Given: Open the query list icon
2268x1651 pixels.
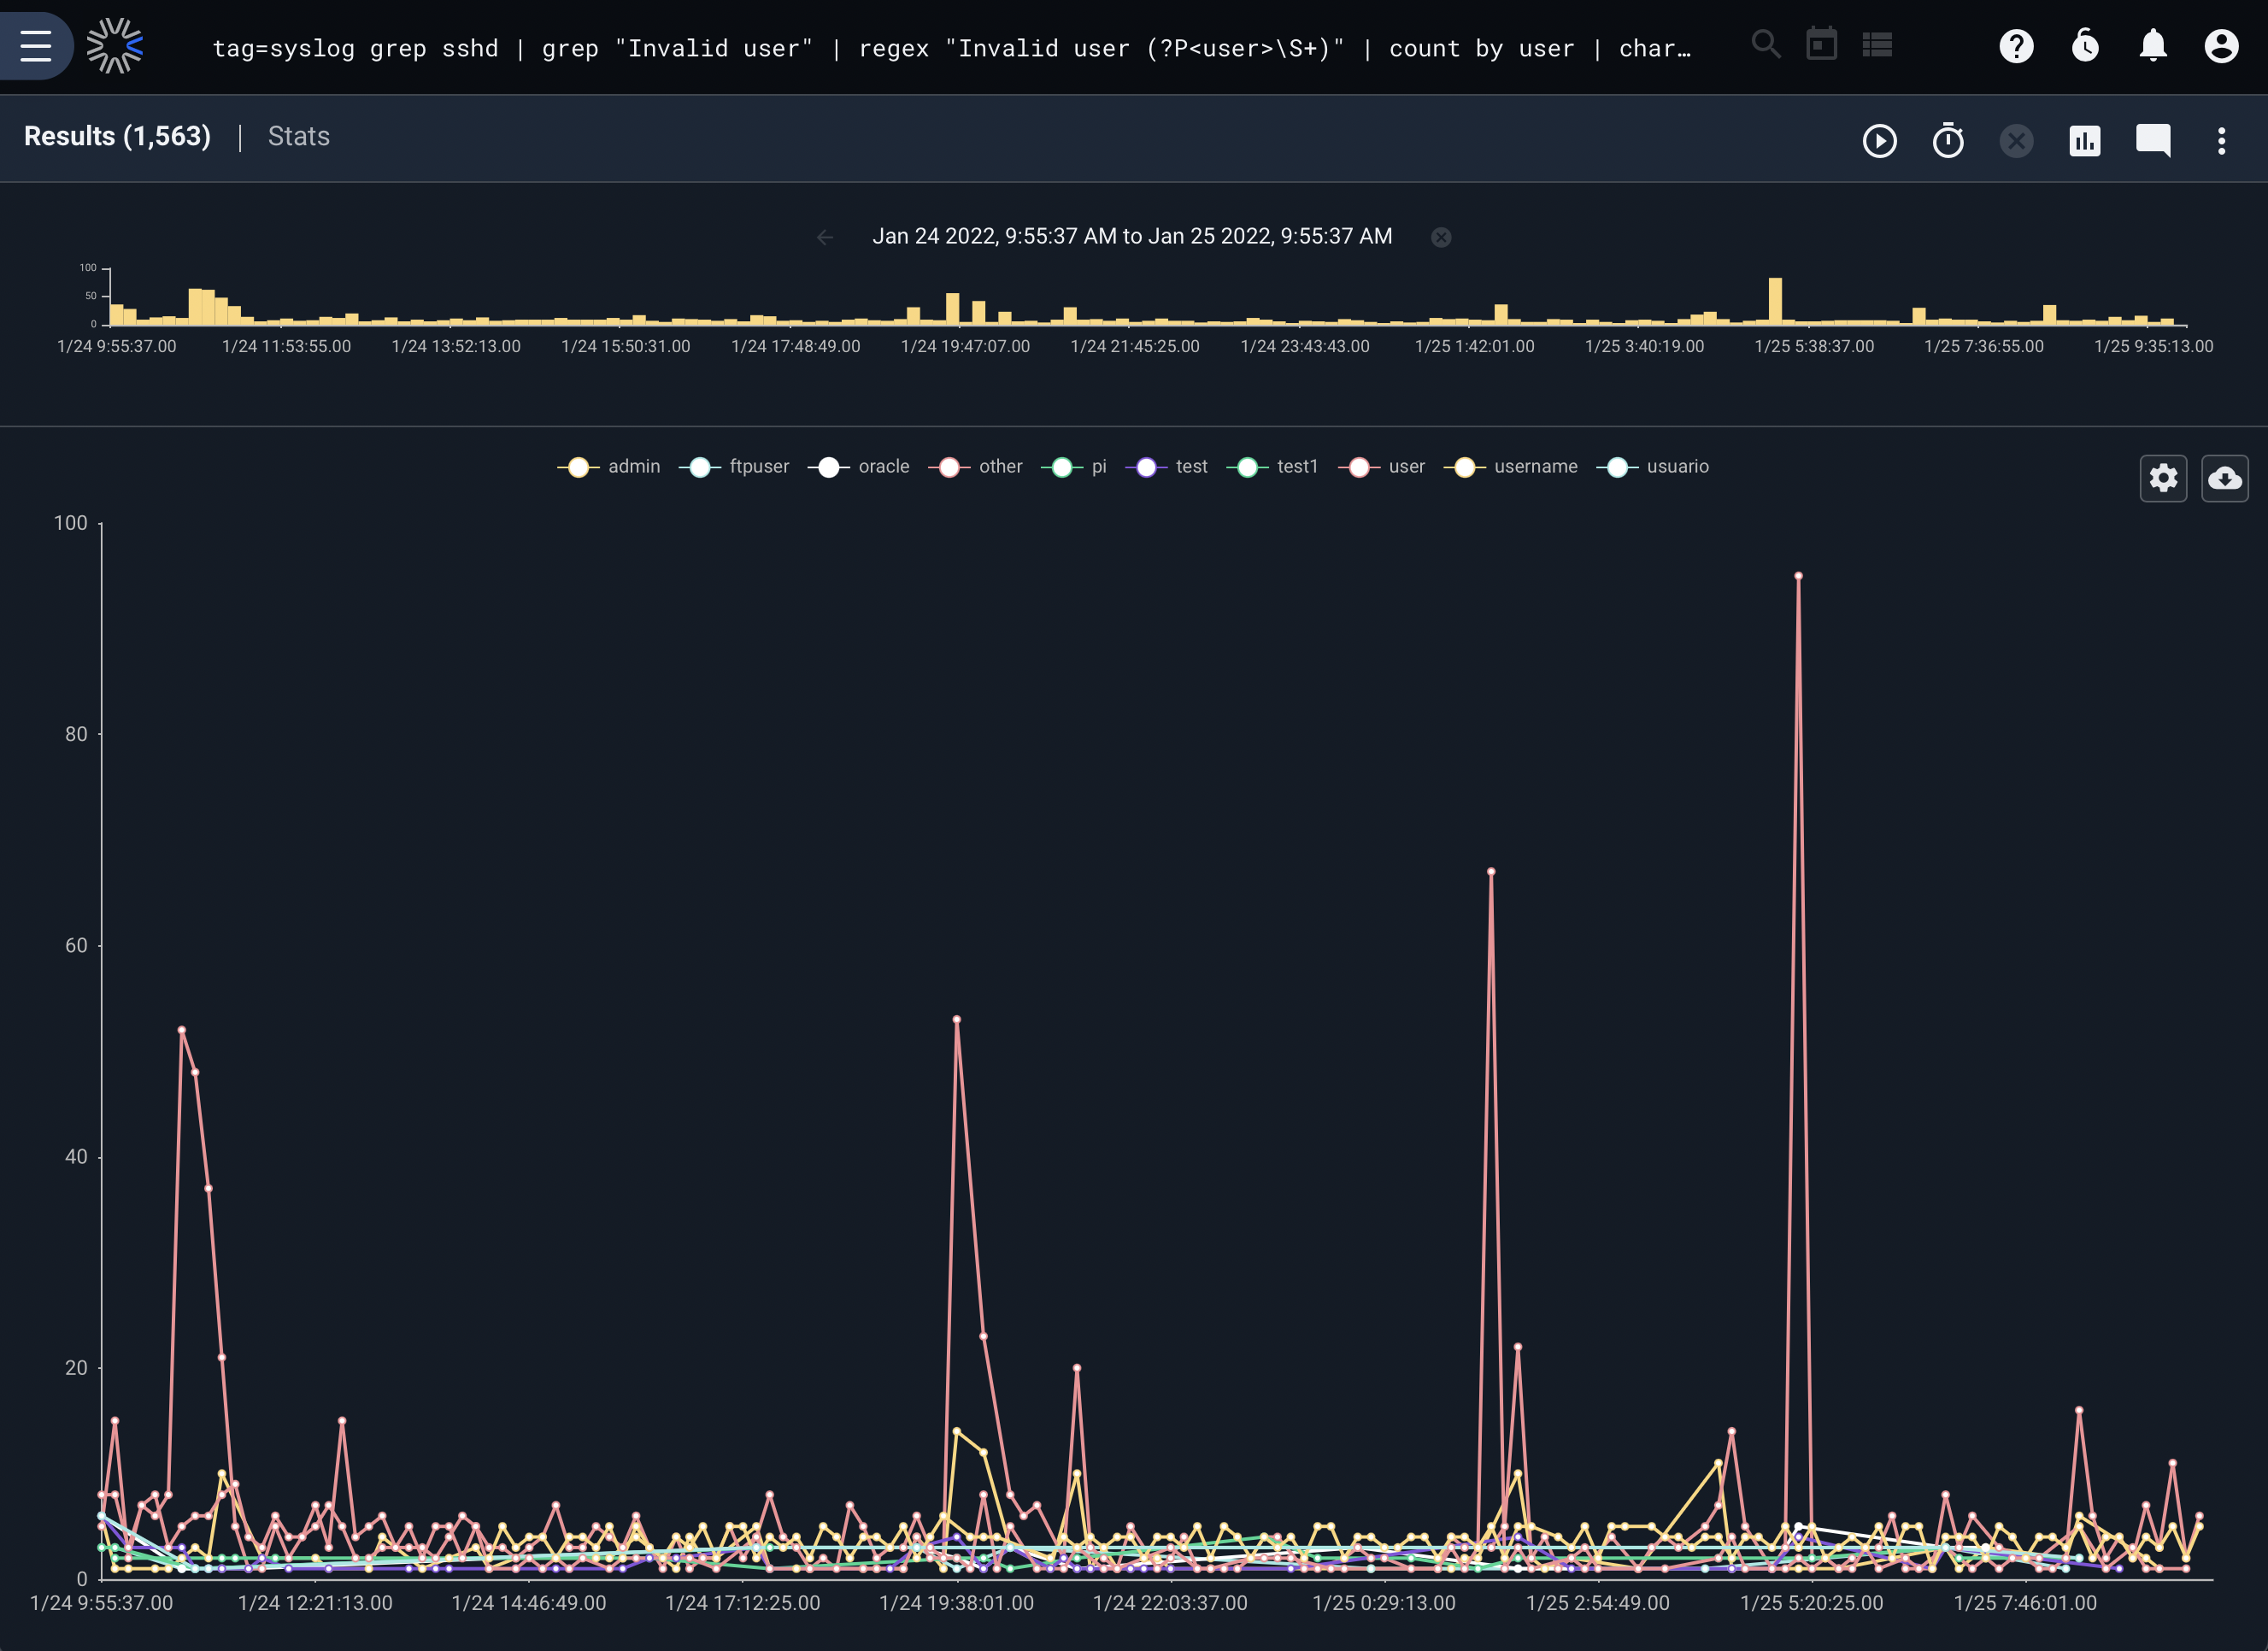Looking at the screenshot, I should coord(1877,45).
